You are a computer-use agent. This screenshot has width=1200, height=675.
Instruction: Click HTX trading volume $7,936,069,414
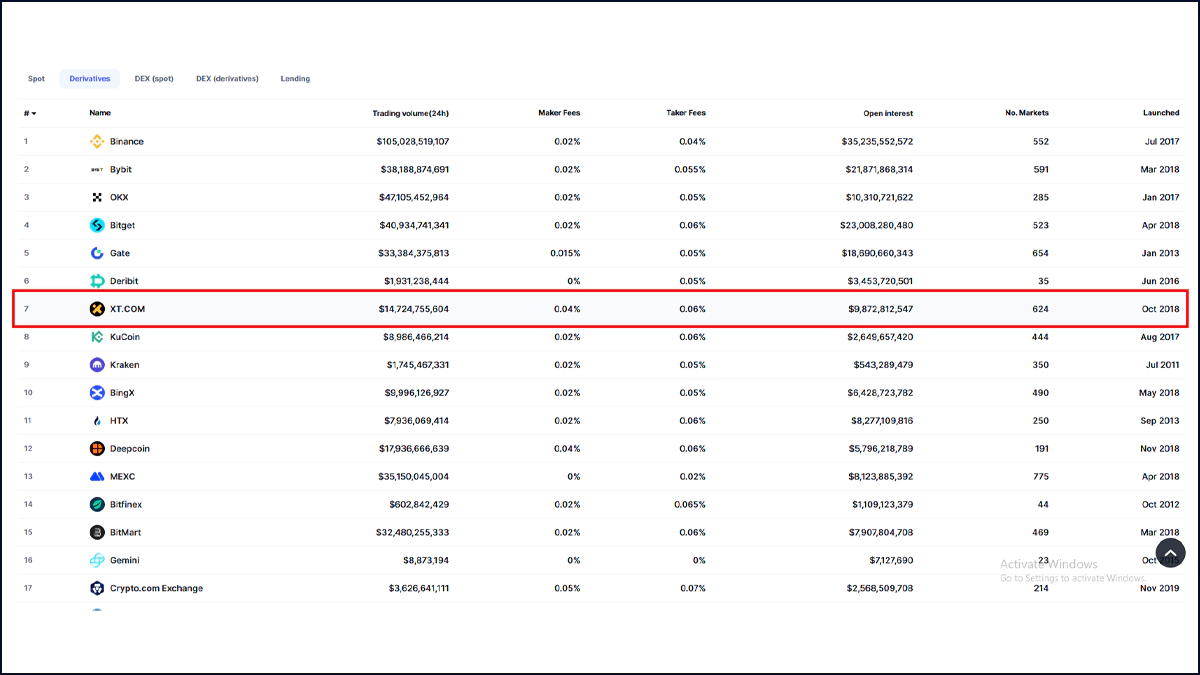417,421
